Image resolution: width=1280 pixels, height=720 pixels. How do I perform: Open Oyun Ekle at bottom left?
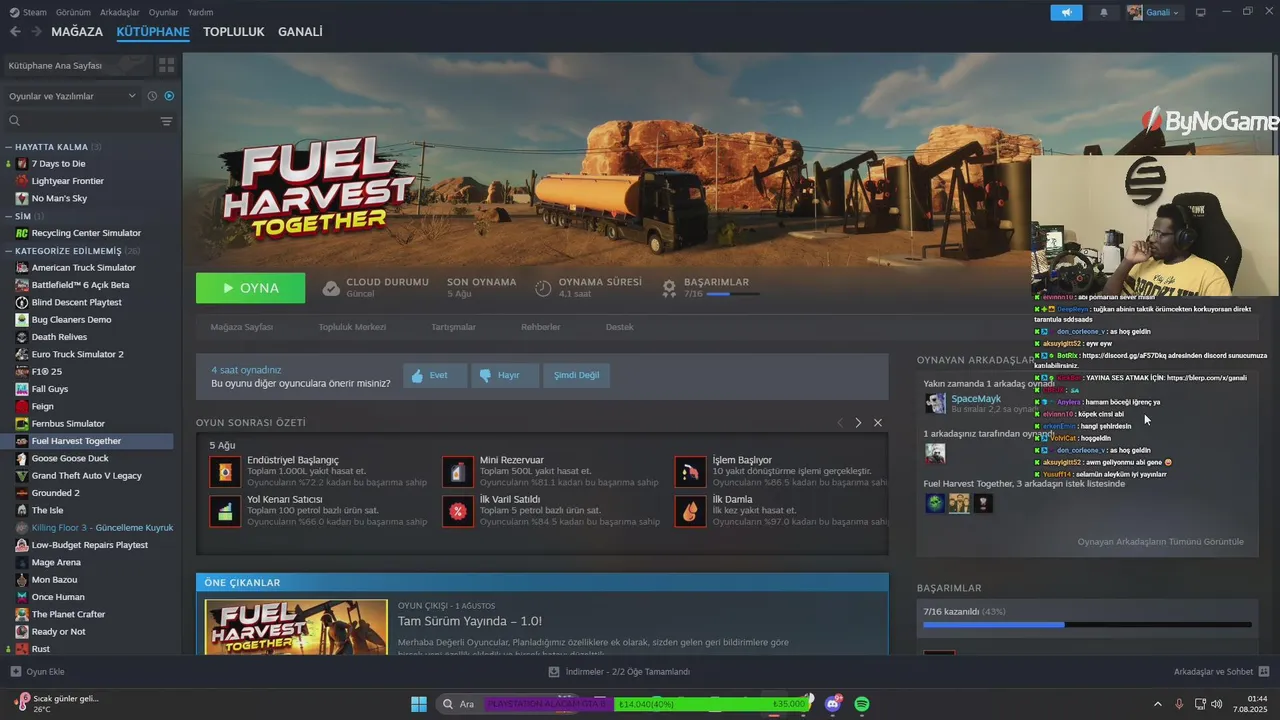(x=38, y=672)
